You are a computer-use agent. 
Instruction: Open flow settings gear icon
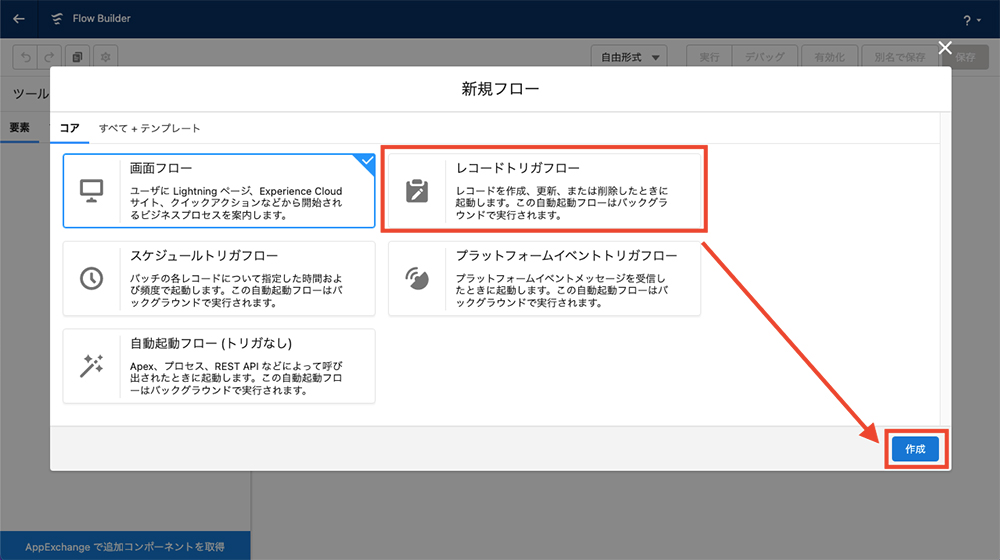click(x=105, y=57)
